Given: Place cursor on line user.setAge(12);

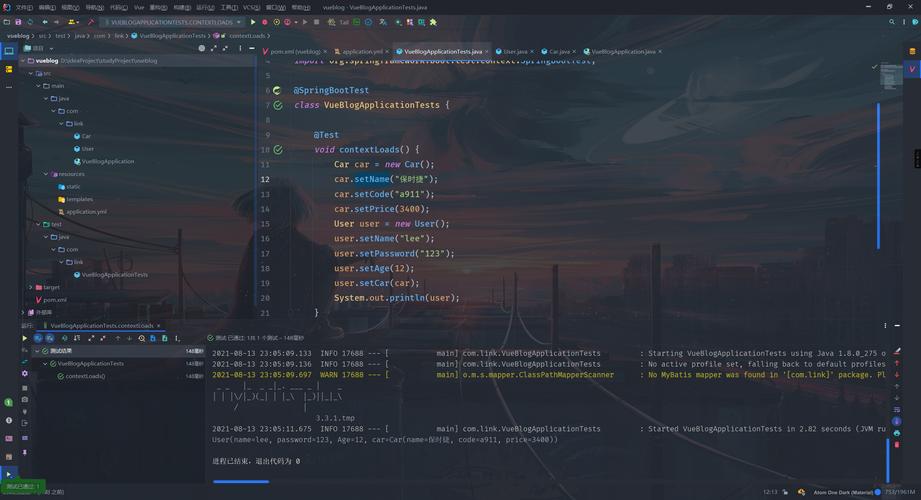Looking at the screenshot, I should 374,269.
